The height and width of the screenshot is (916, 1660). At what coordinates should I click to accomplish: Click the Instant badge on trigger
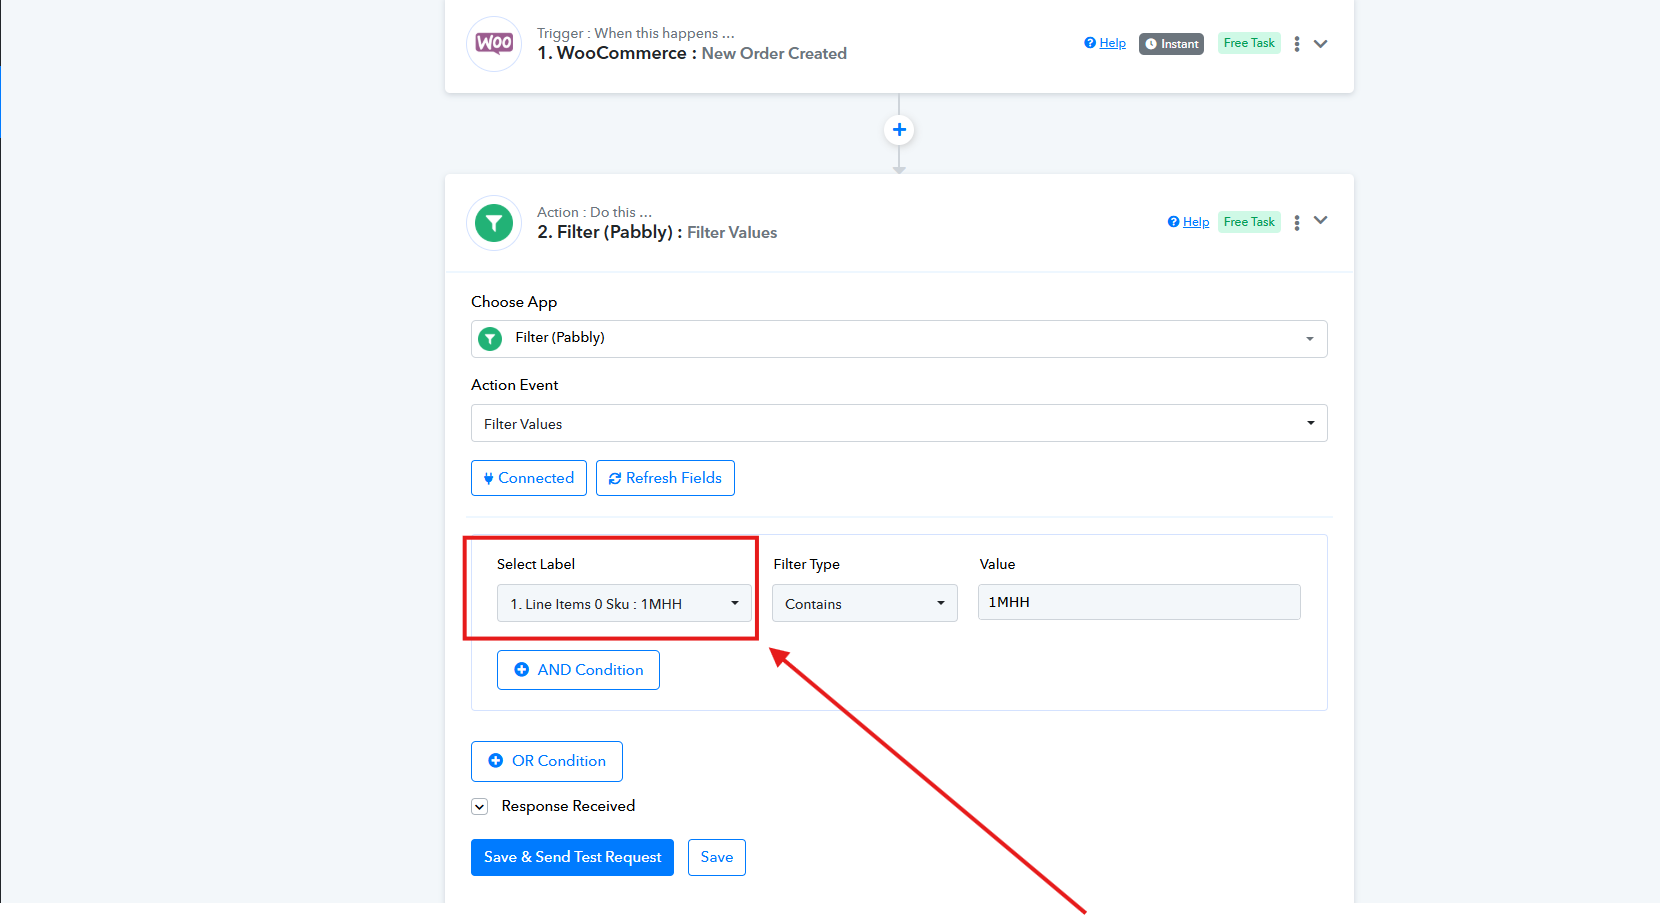coord(1171,44)
